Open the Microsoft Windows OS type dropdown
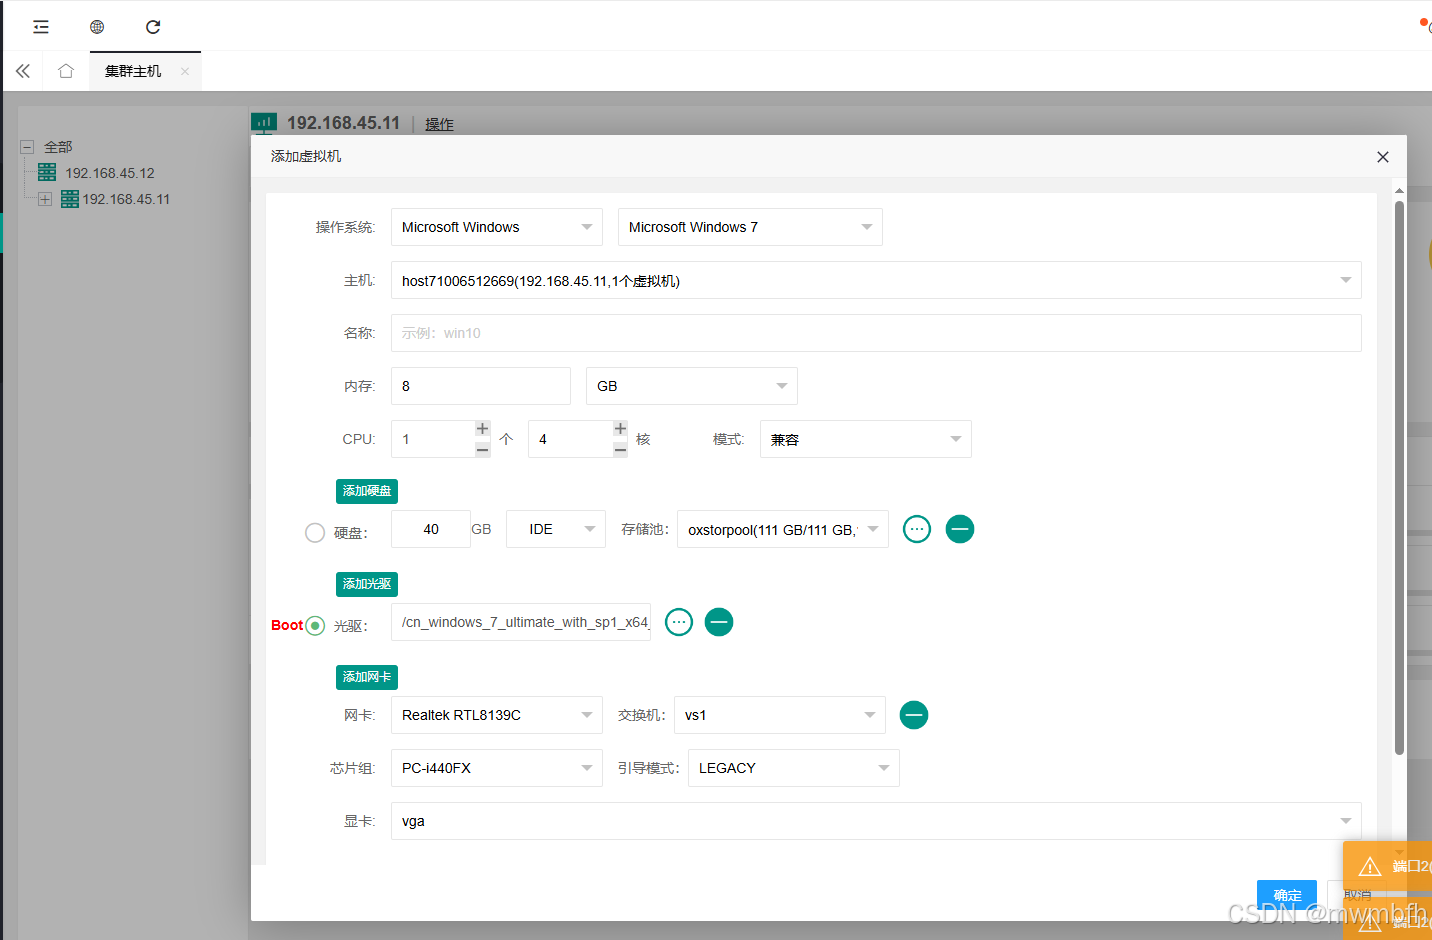Viewport: 1432px width, 940px height. point(497,227)
